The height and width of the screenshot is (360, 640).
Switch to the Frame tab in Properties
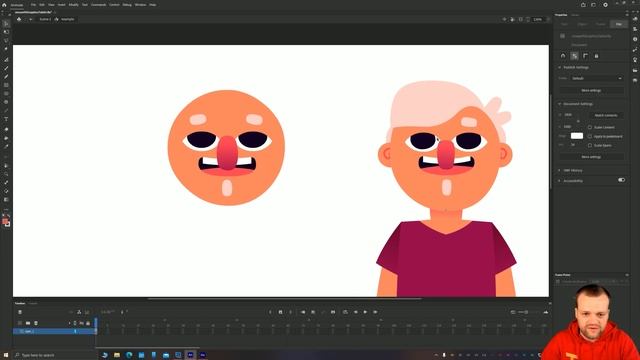pos(600,24)
